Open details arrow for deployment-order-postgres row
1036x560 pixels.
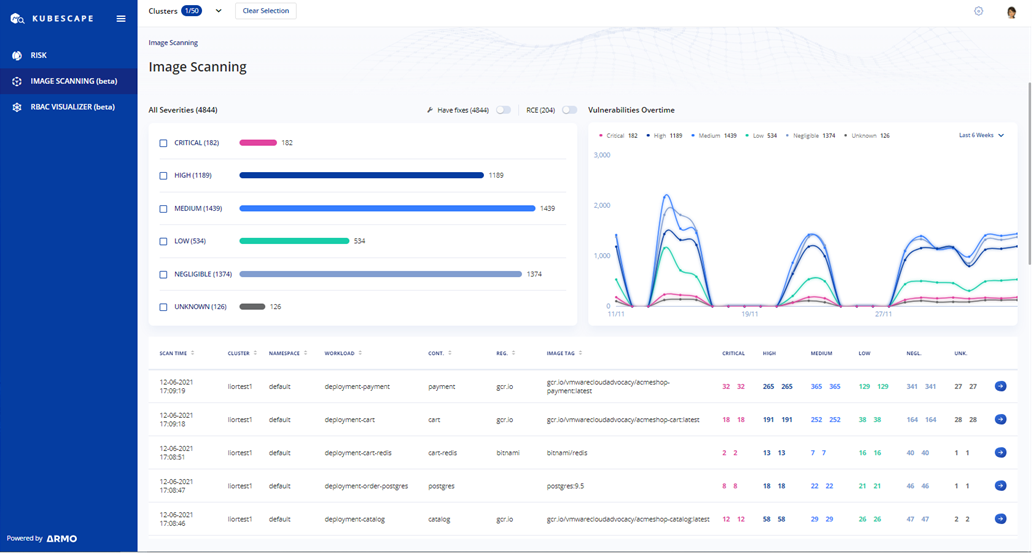(1000, 486)
